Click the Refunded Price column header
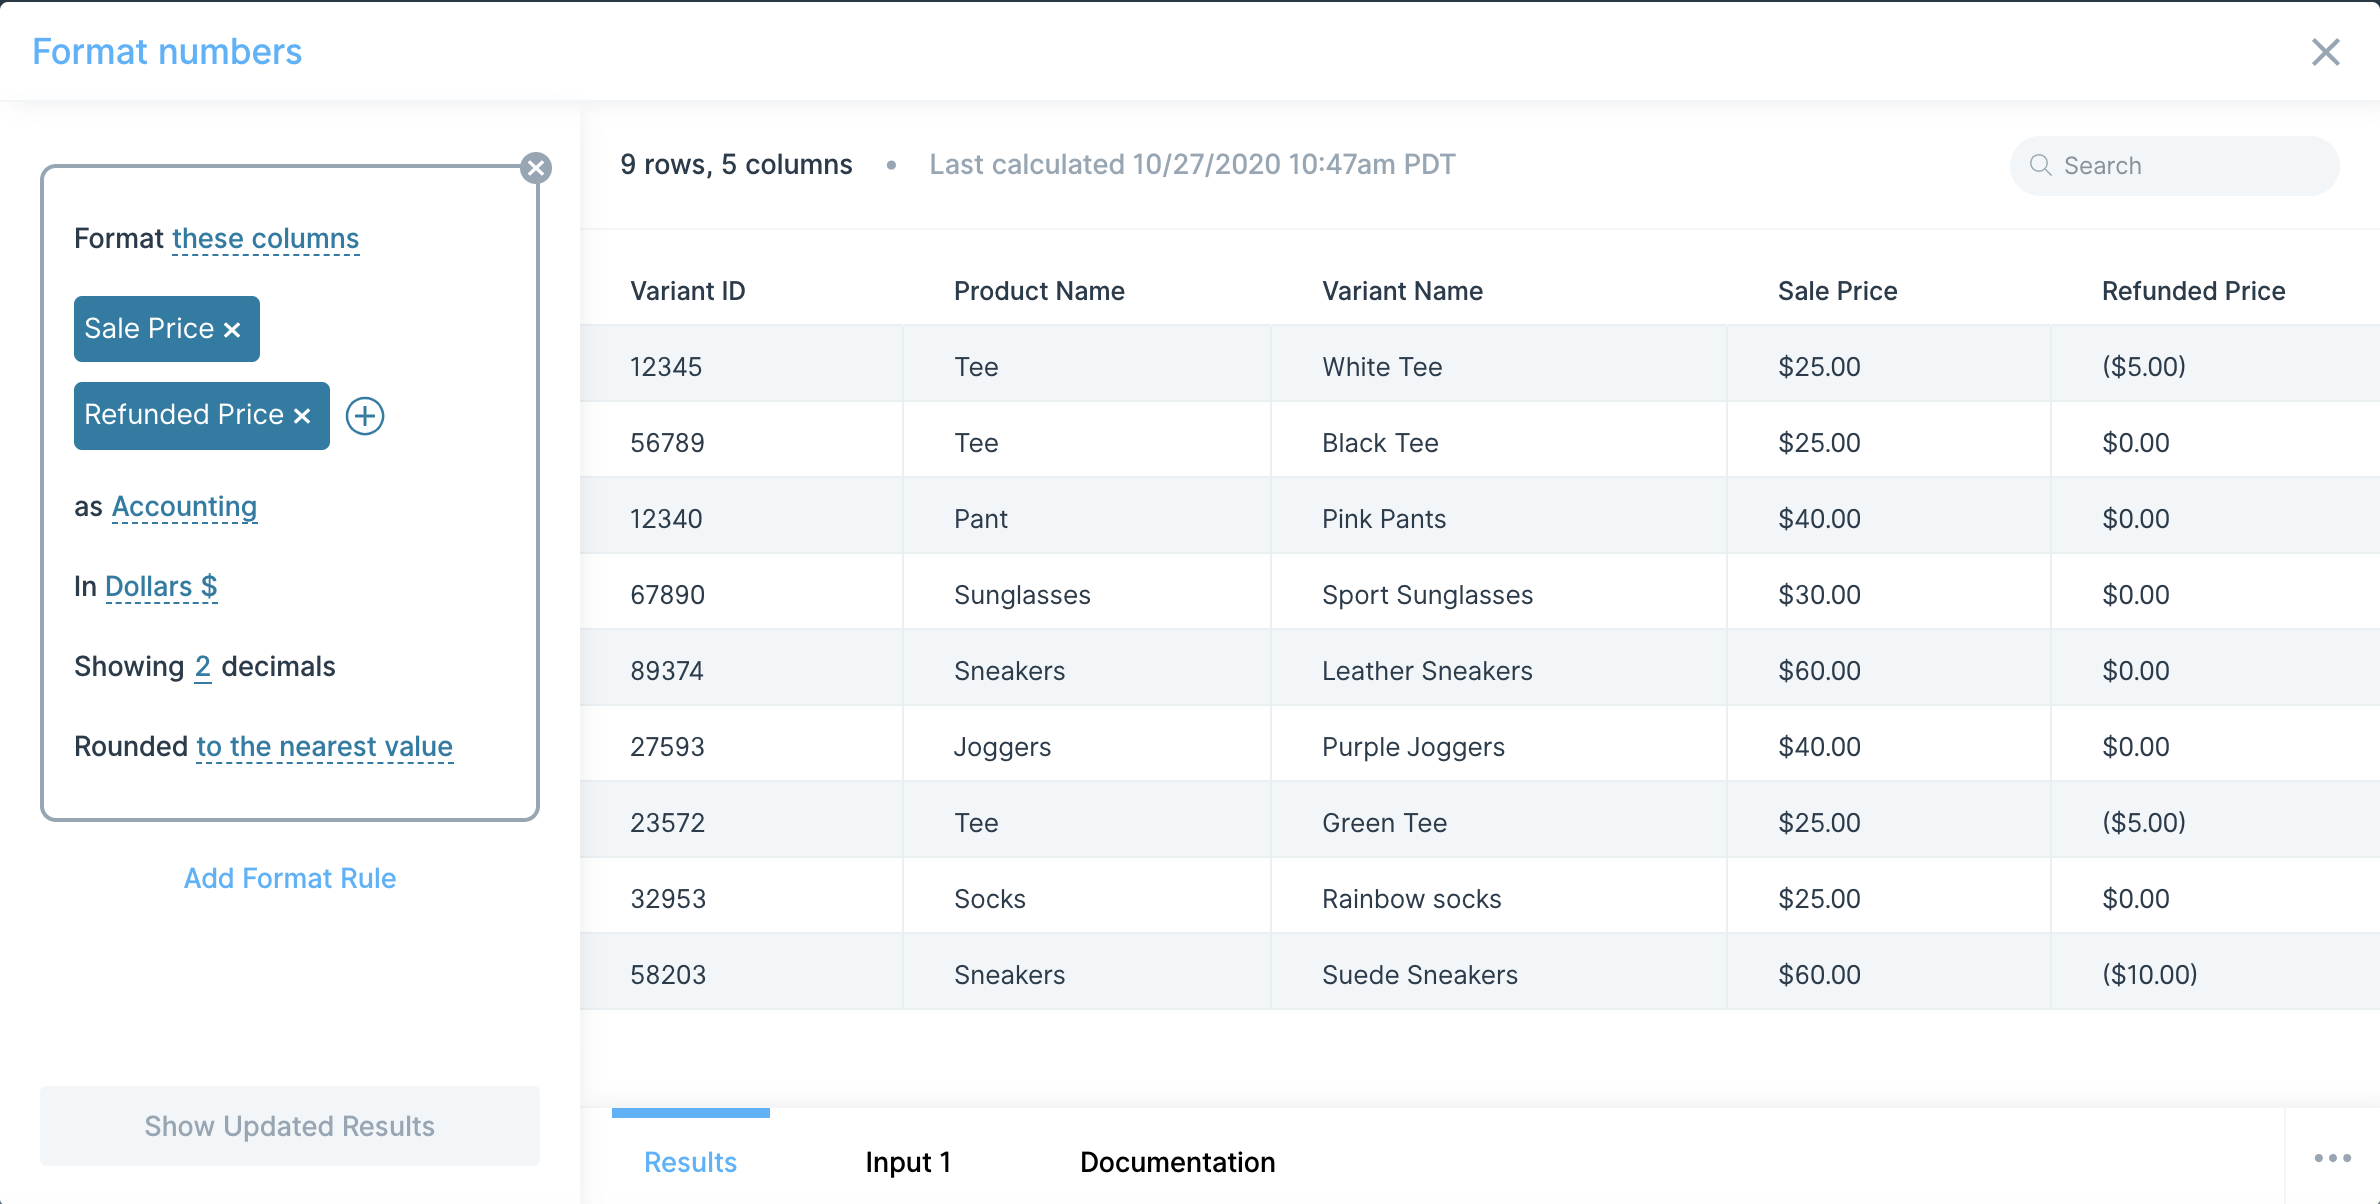 click(2193, 291)
